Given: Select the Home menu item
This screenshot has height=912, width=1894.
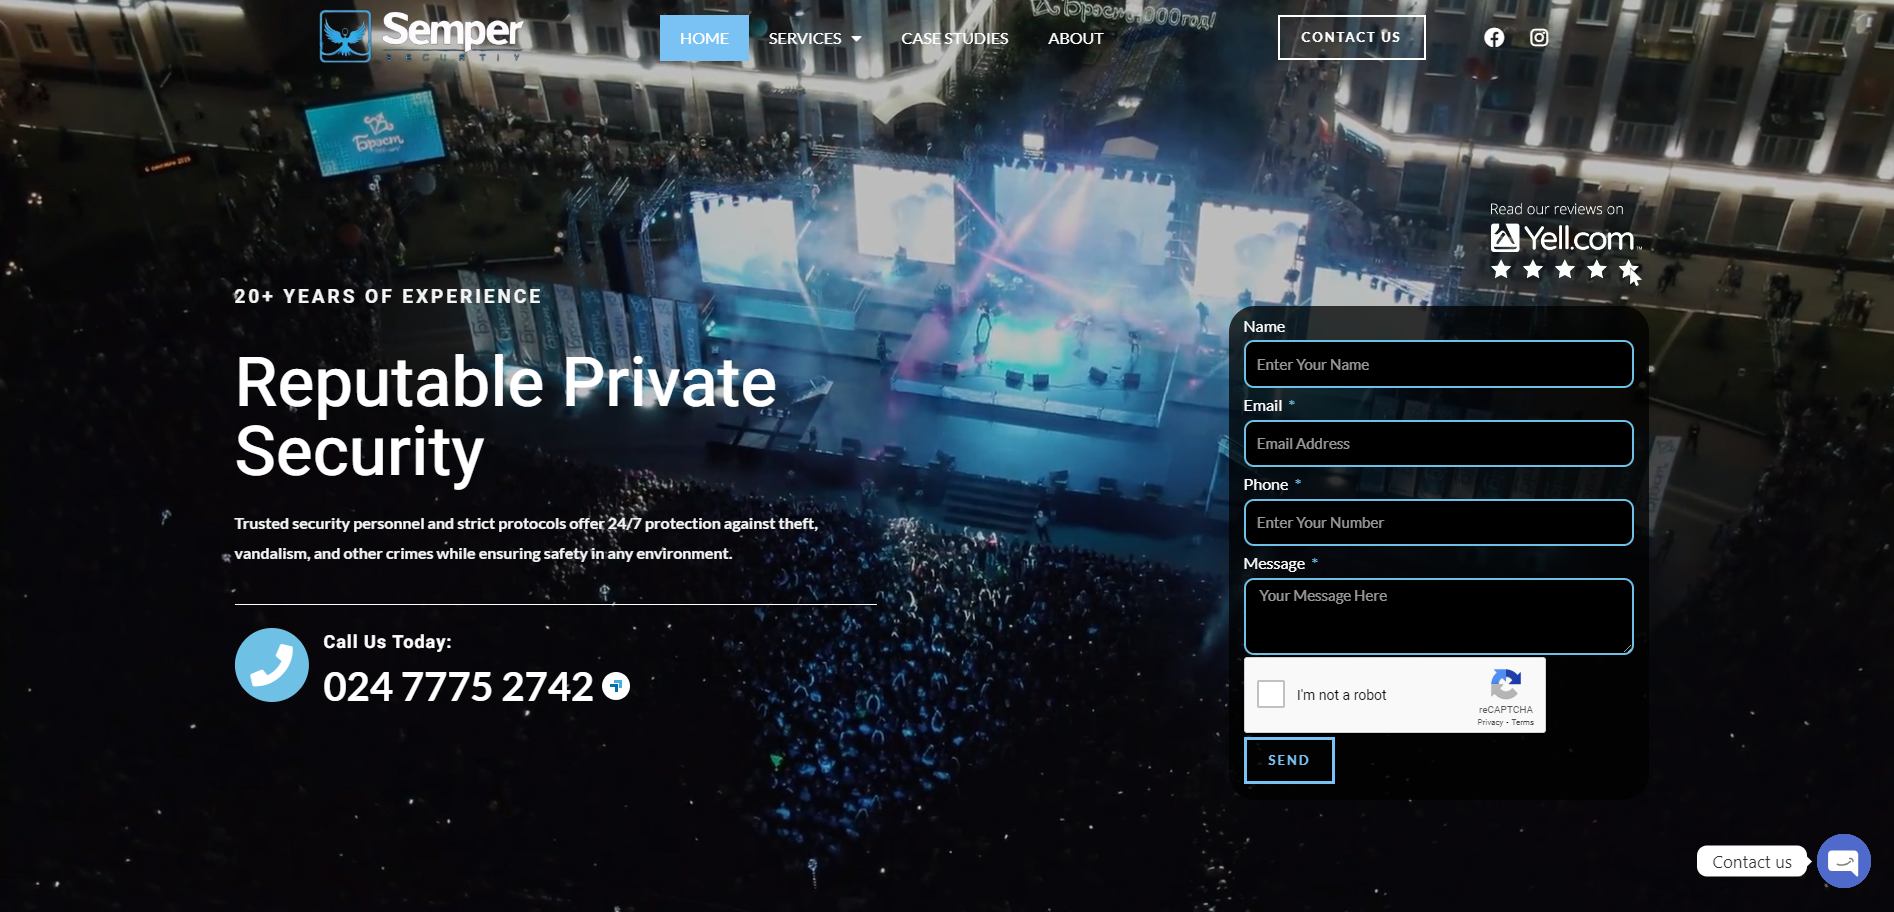Looking at the screenshot, I should (704, 38).
